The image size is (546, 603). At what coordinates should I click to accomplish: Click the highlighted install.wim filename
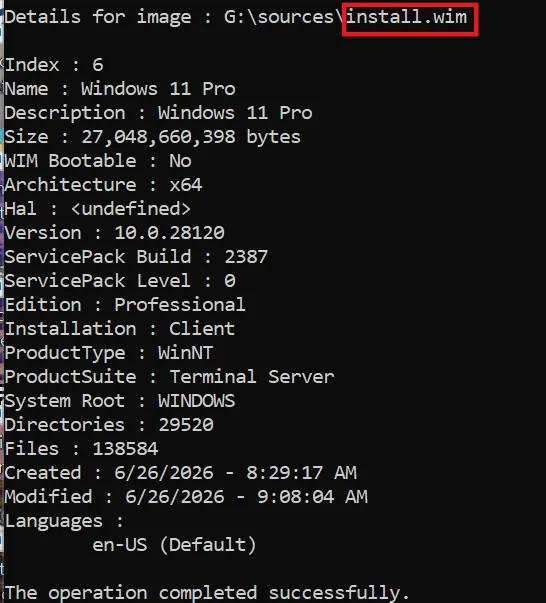point(406,17)
